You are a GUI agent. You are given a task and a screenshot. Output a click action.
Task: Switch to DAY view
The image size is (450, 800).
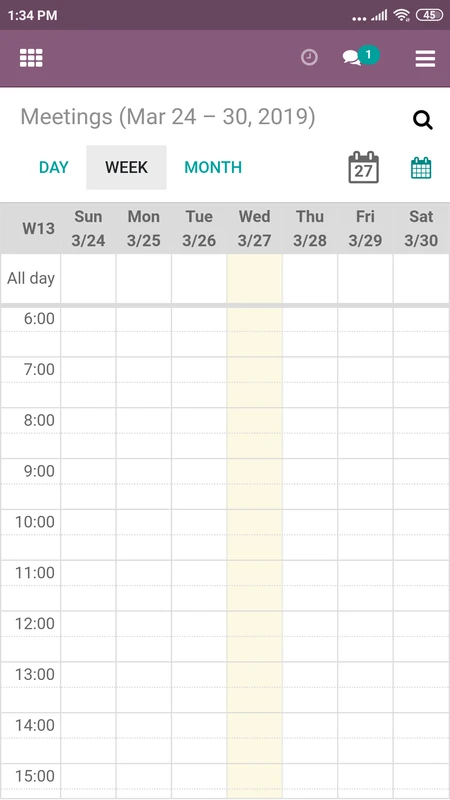[54, 167]
